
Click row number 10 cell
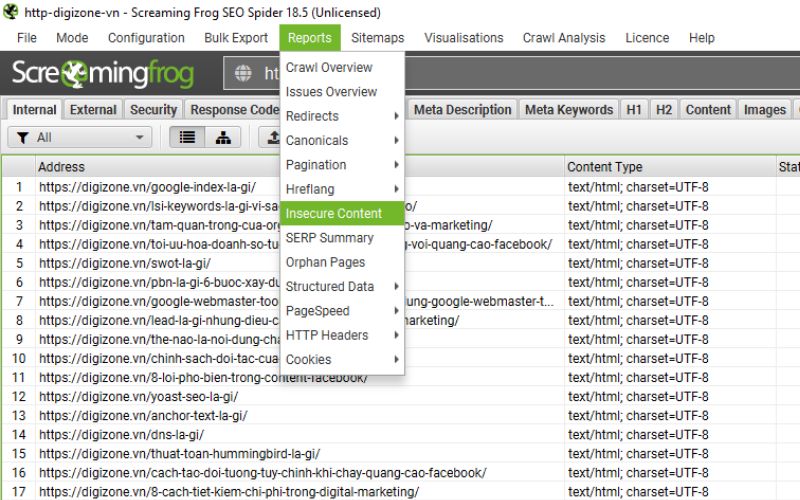click(19, 358)
